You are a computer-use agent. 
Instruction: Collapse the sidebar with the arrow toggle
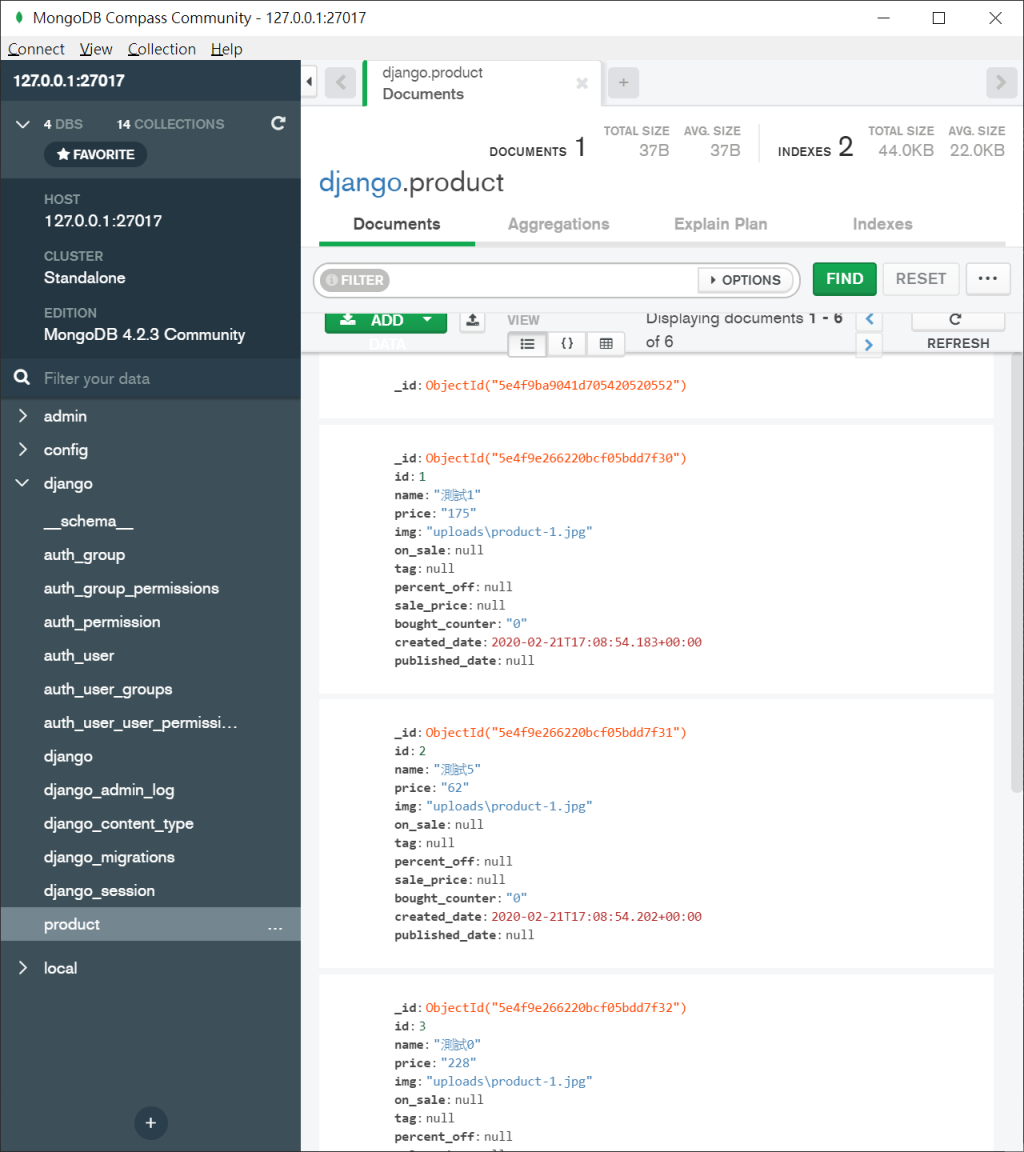point(309,82)
